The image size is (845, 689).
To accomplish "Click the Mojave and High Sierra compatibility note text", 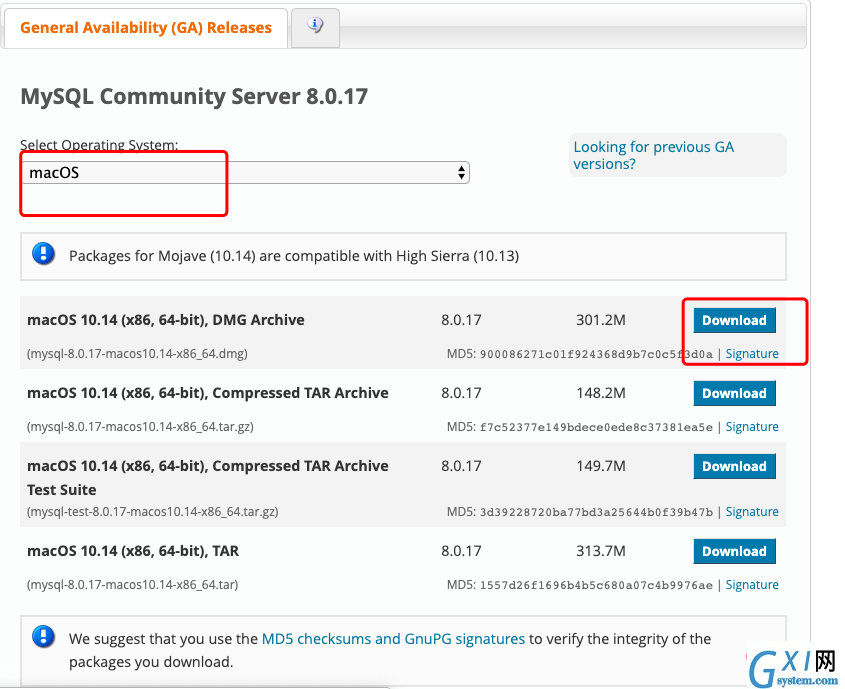I will [x=294, y=256].
